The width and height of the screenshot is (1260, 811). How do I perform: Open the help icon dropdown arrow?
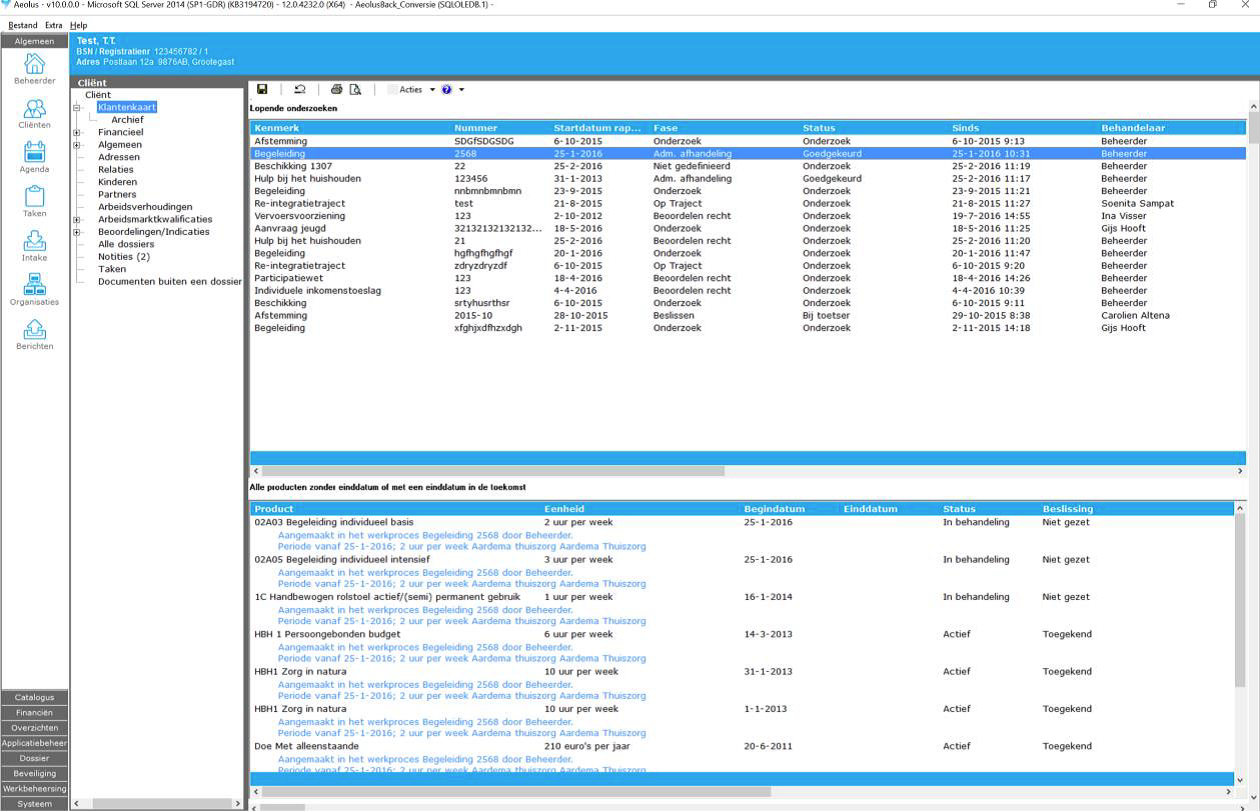tap(461, 90)
